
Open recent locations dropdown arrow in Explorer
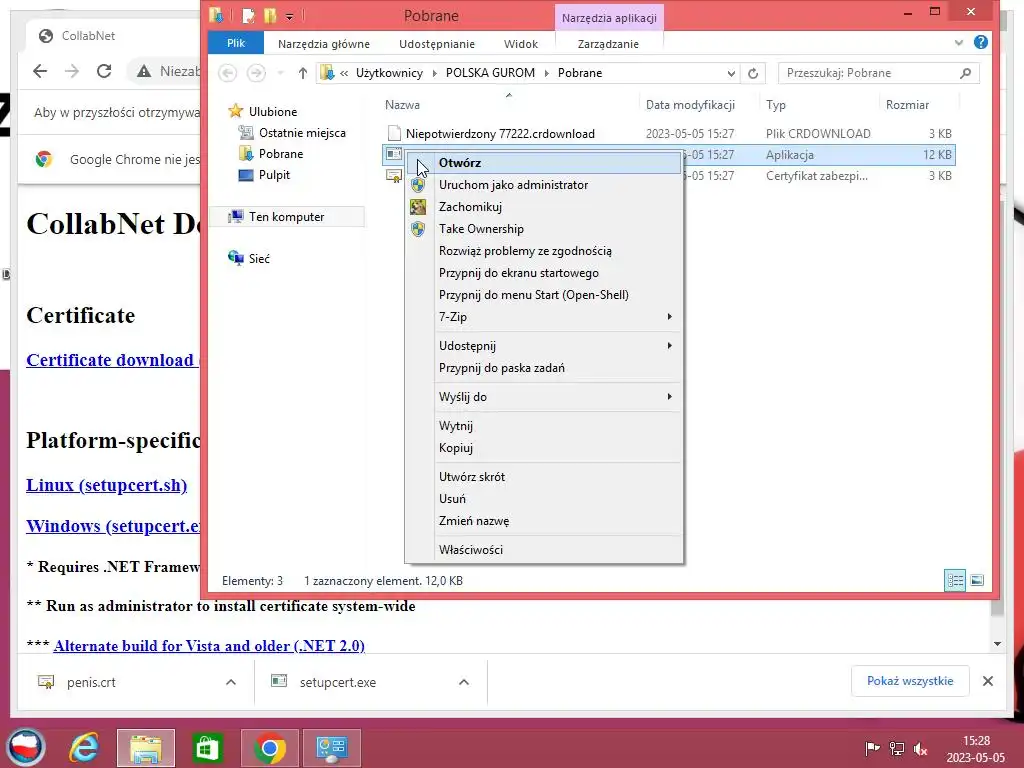point(281,73)
